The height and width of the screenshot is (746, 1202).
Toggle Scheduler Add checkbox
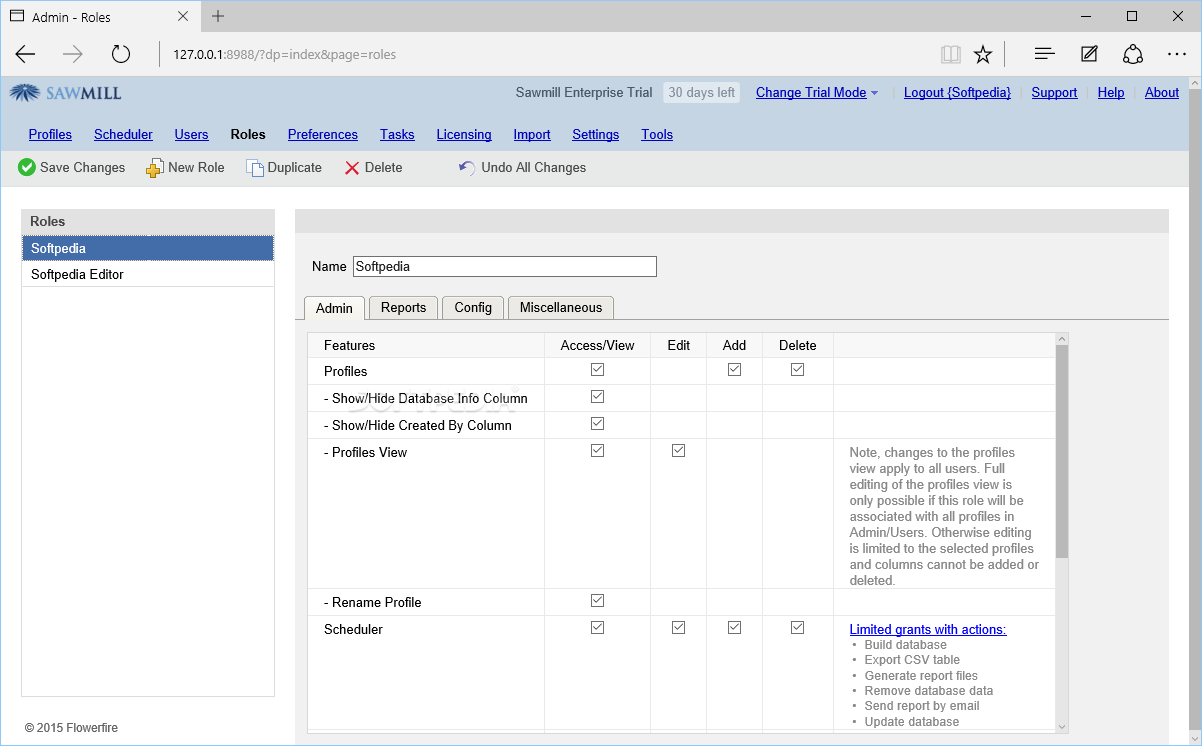tap(734, 627)
